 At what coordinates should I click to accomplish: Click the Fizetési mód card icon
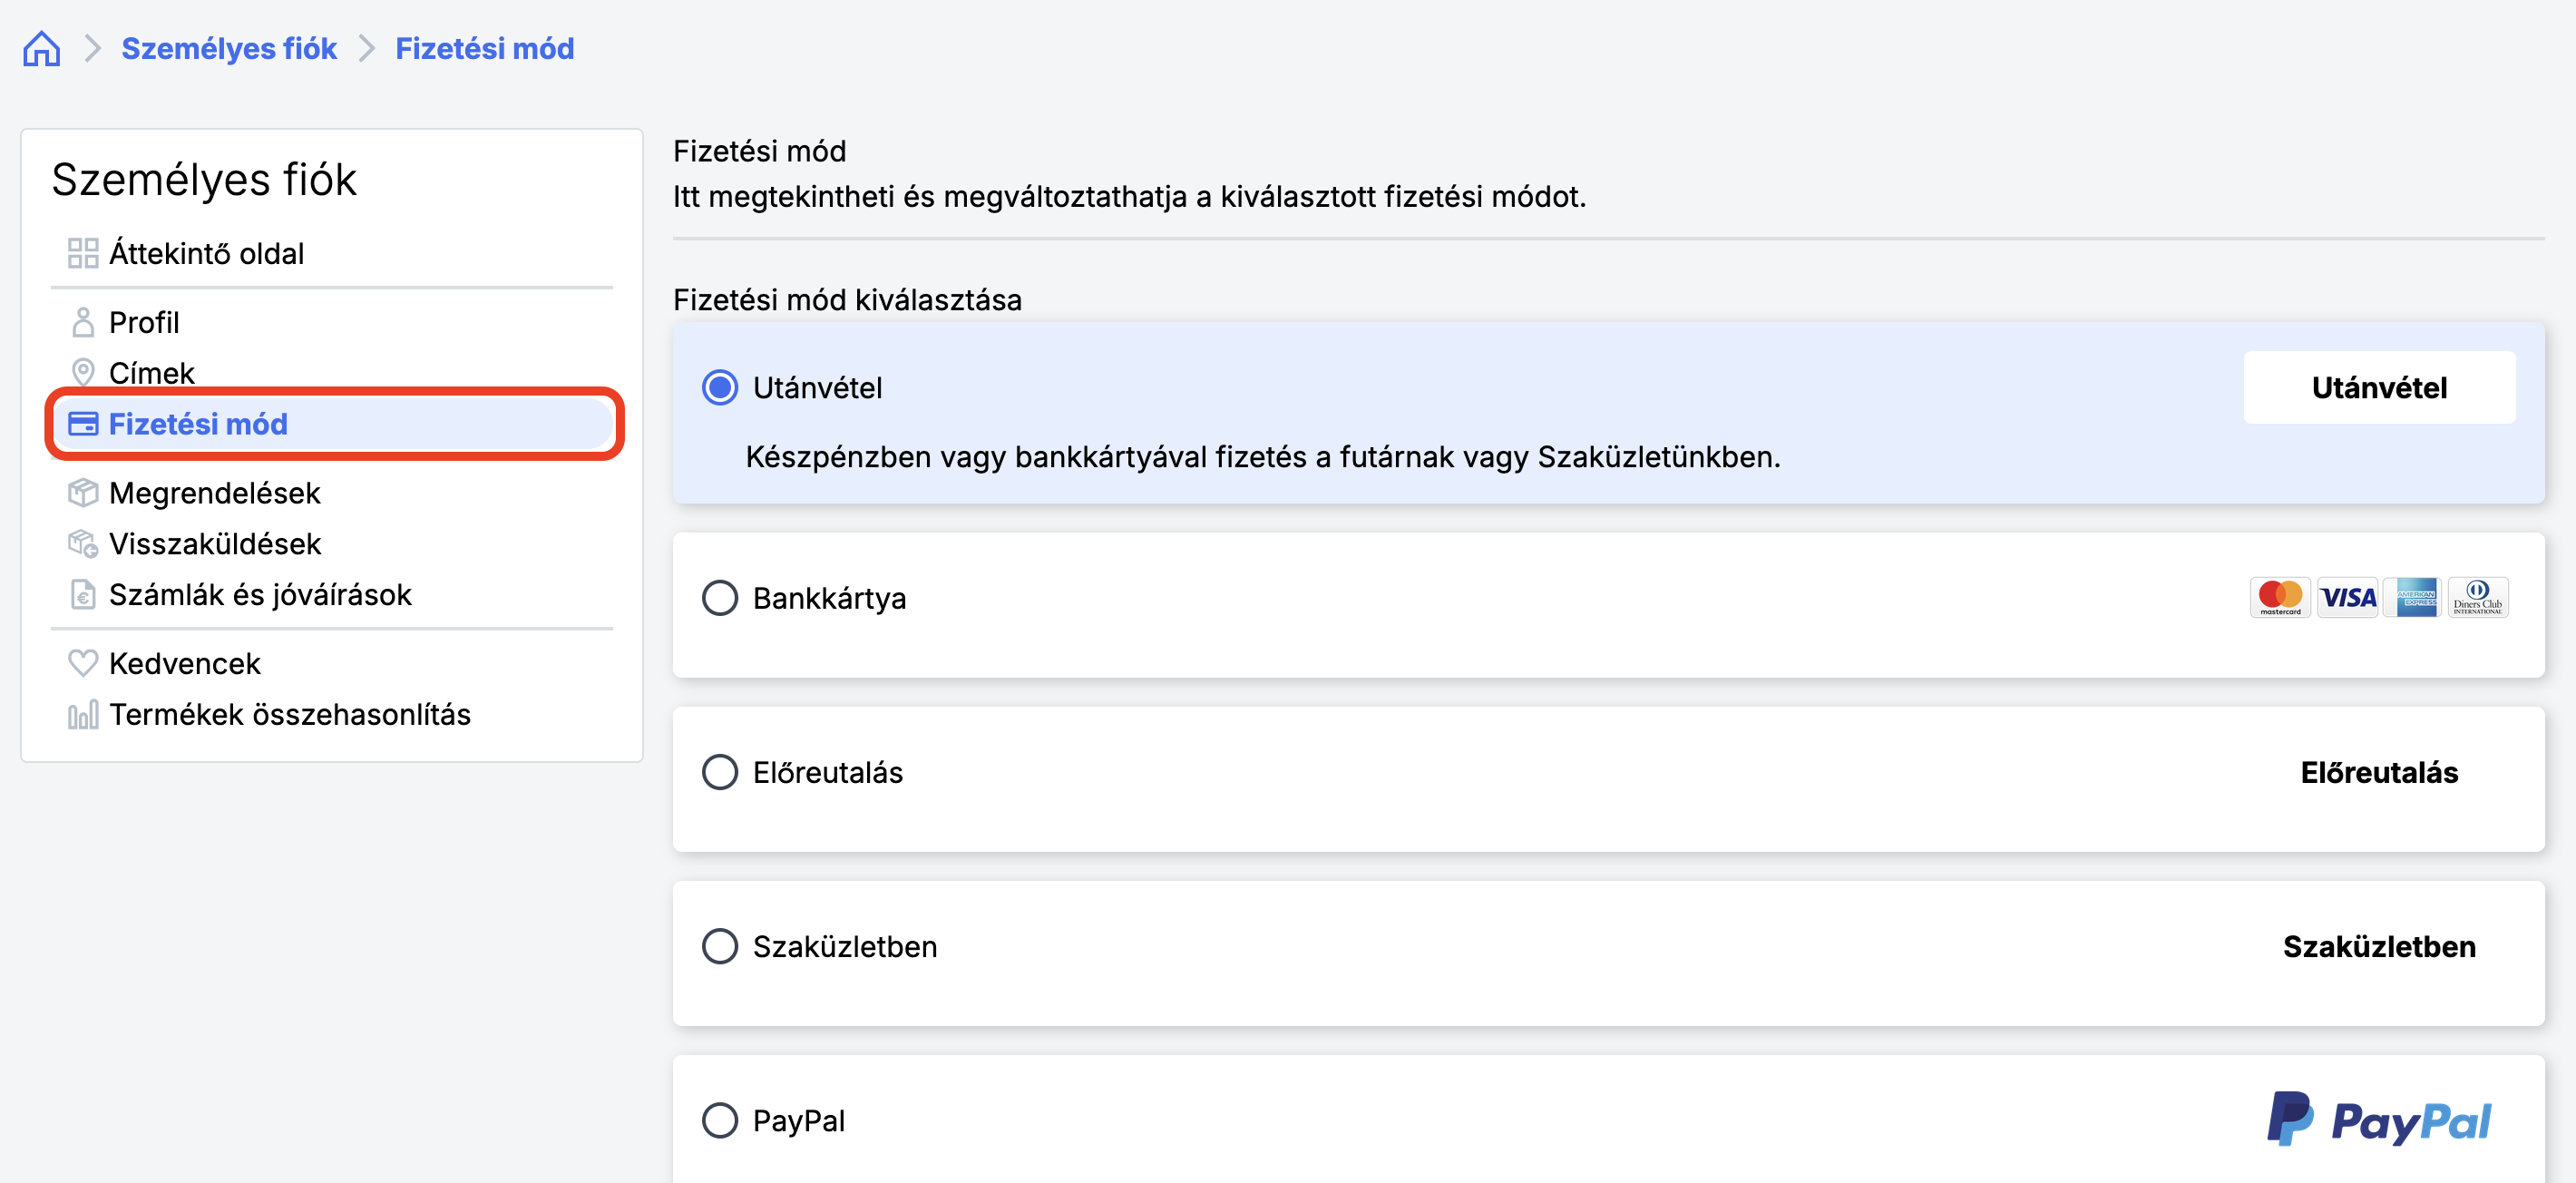83,424
